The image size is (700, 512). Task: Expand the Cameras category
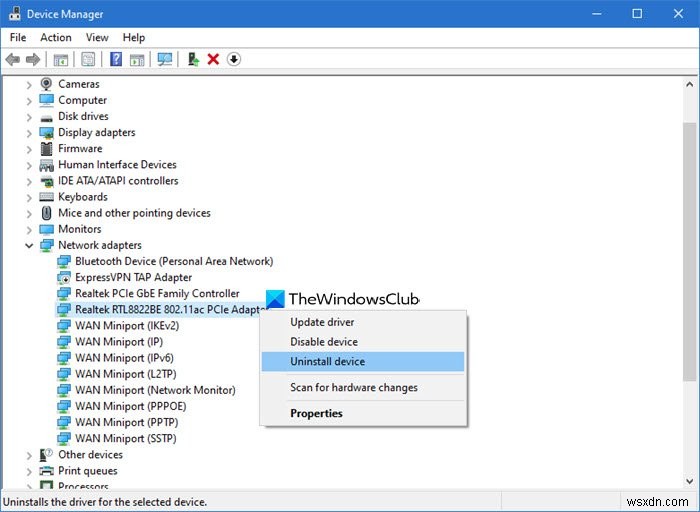point(29,84)
